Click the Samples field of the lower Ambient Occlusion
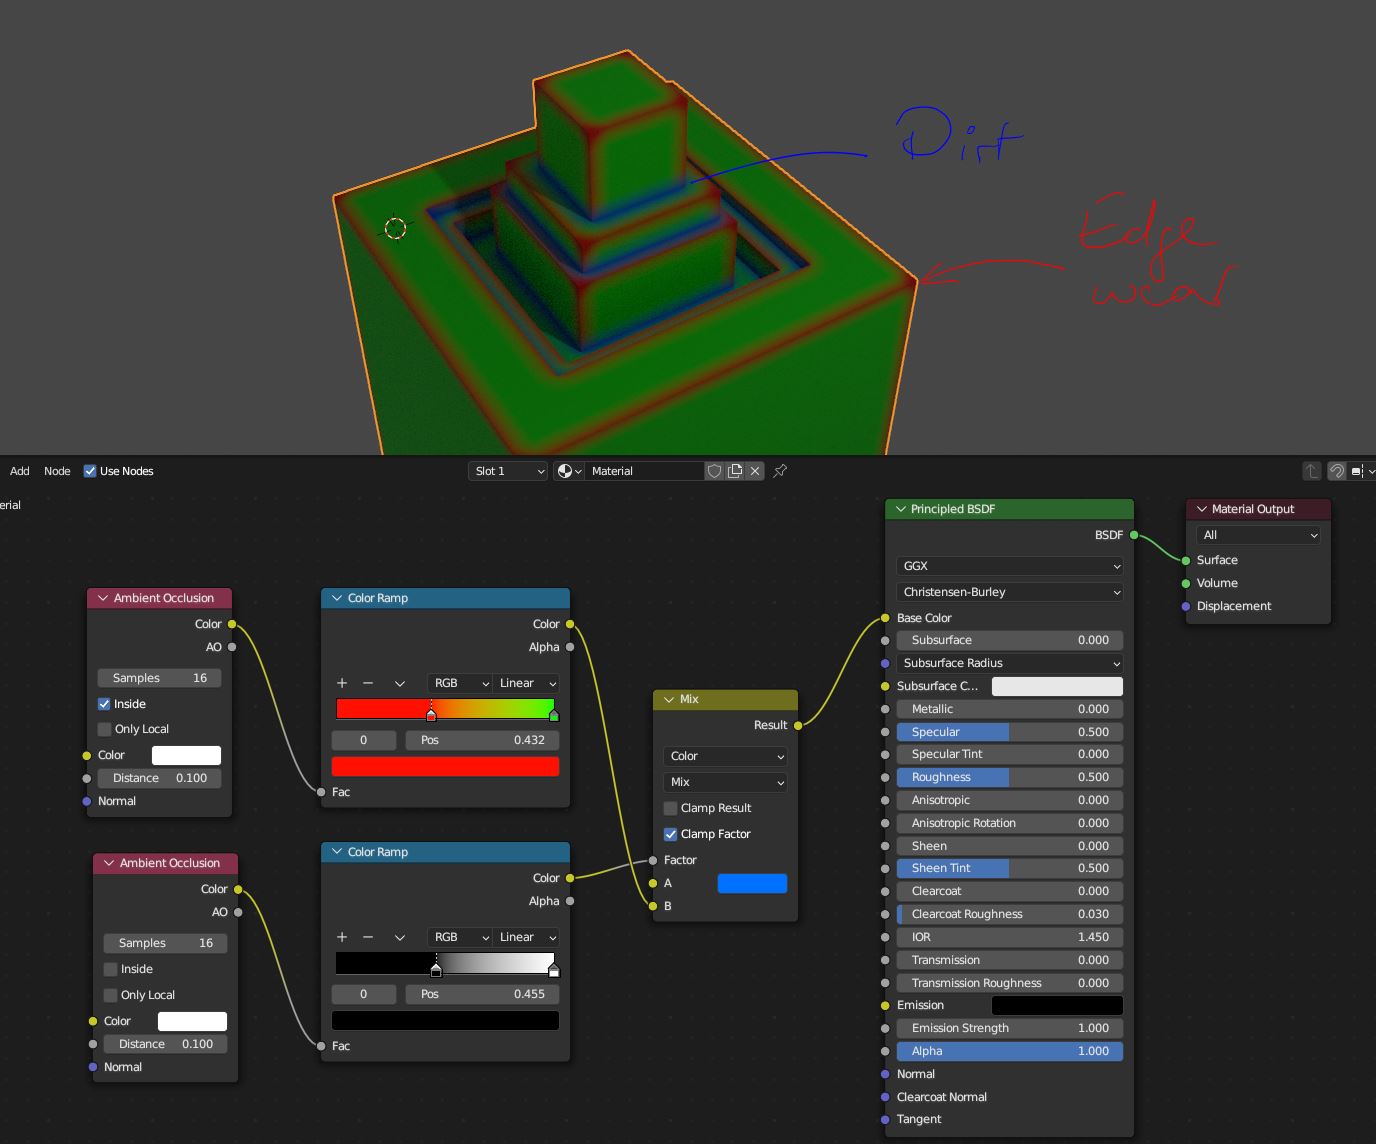The width and height of the screenshot is (1376, 1144). click(165, 943)
